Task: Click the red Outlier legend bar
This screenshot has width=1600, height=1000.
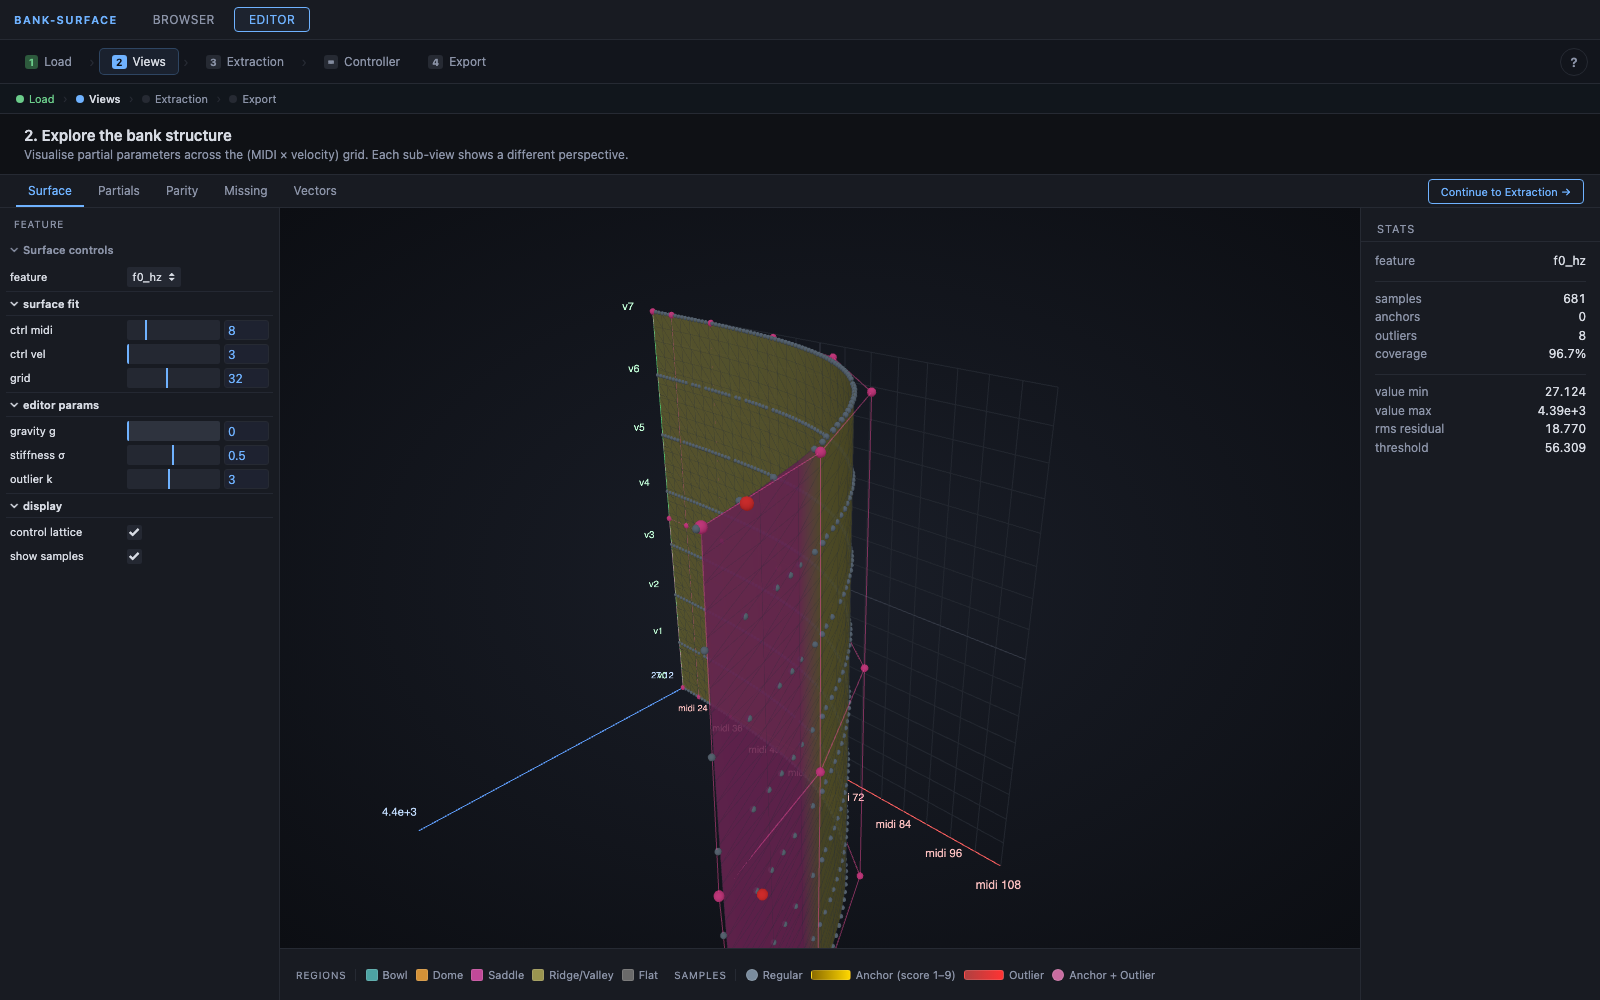Action: pyautogui.click(x=984, y=975)
